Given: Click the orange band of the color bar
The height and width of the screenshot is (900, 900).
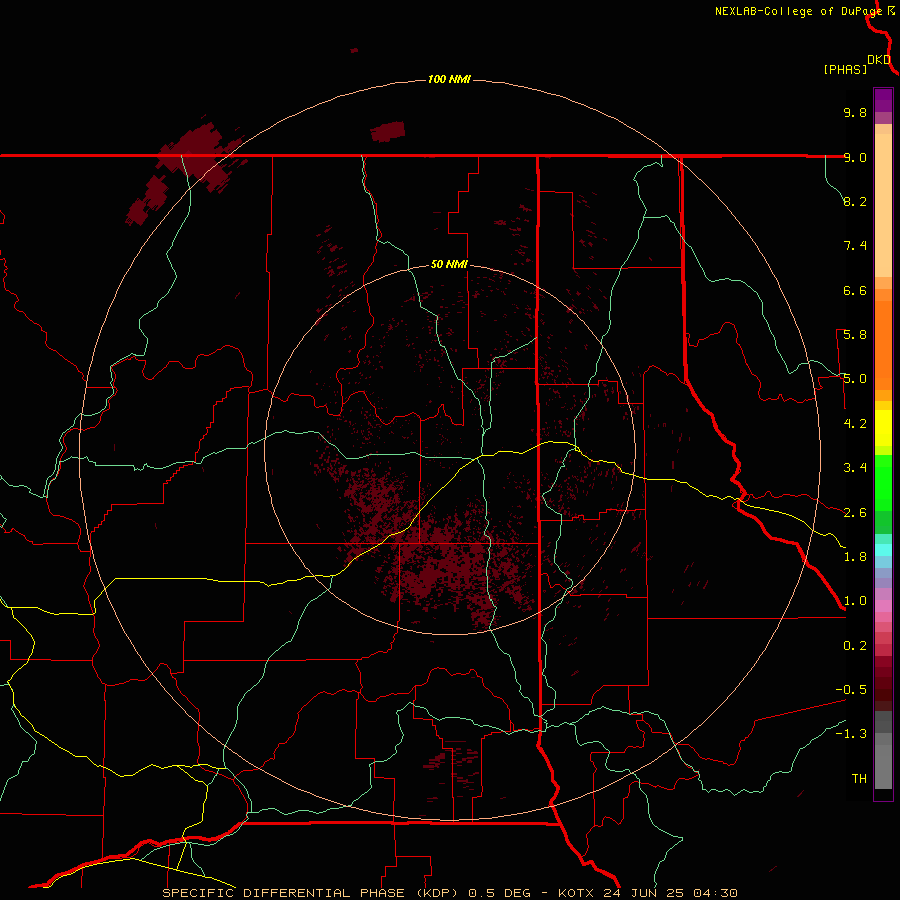Looking at the screenshot, I should [x=883, y=345].
